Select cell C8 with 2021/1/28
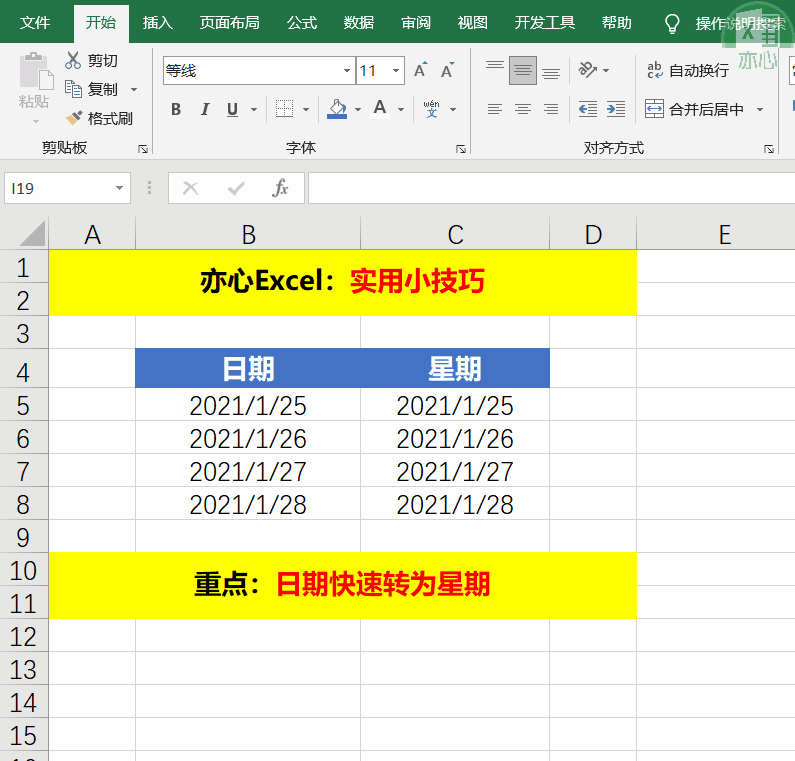Image resolution: width=795 pixels, height=761 pixels. coord(455,504)
